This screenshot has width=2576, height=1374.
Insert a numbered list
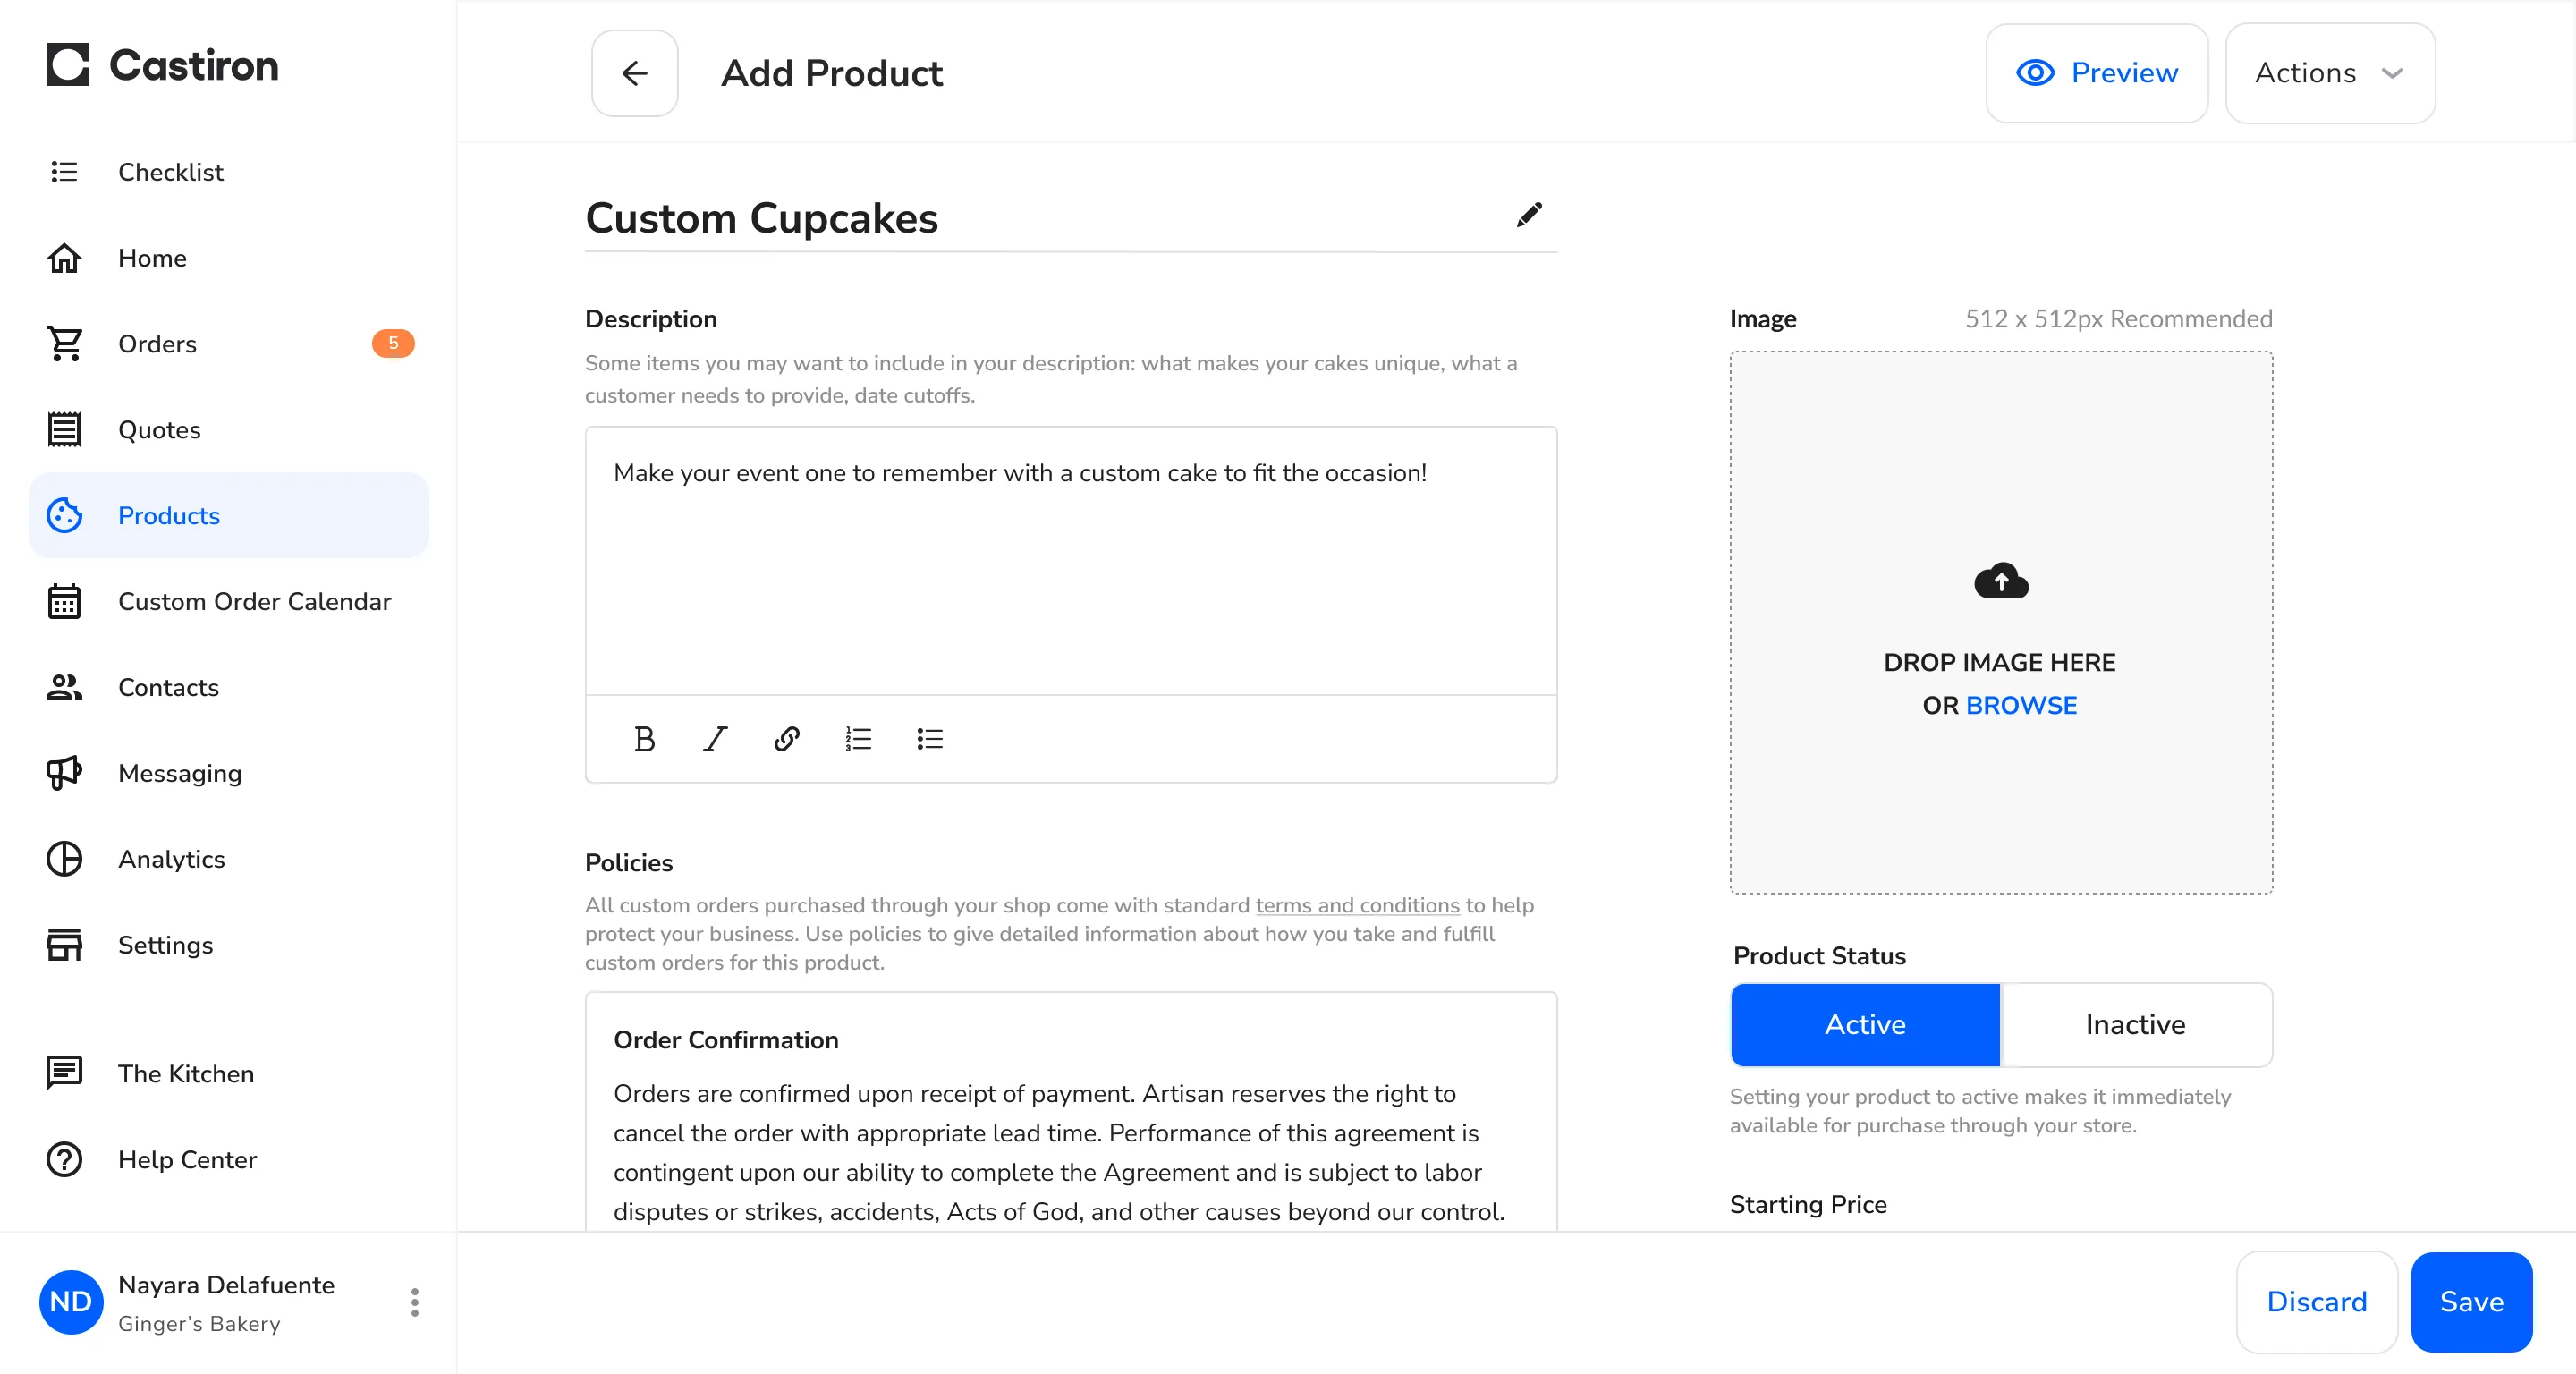[x=858, y=739]
